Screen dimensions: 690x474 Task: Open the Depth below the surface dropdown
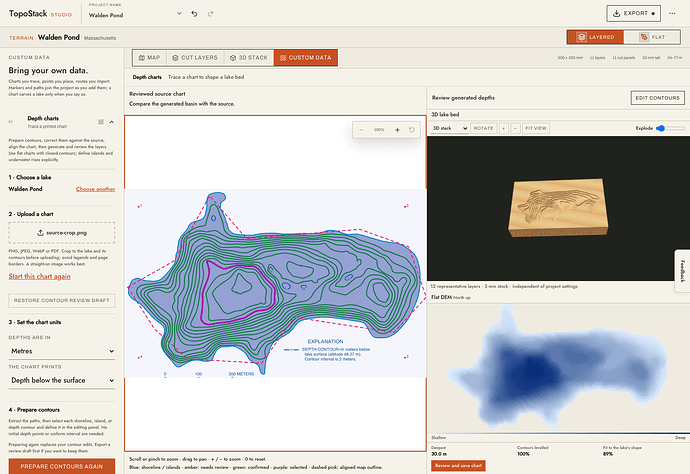62,380
